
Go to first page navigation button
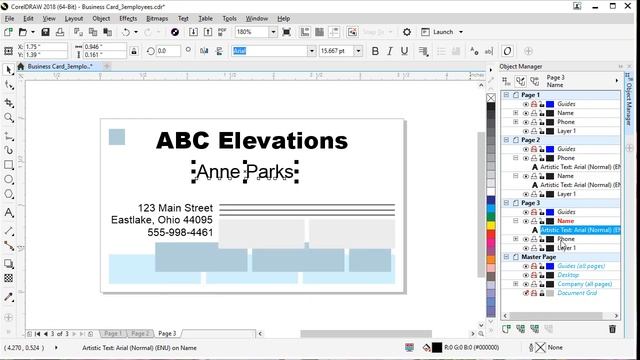tap(38, 333)
